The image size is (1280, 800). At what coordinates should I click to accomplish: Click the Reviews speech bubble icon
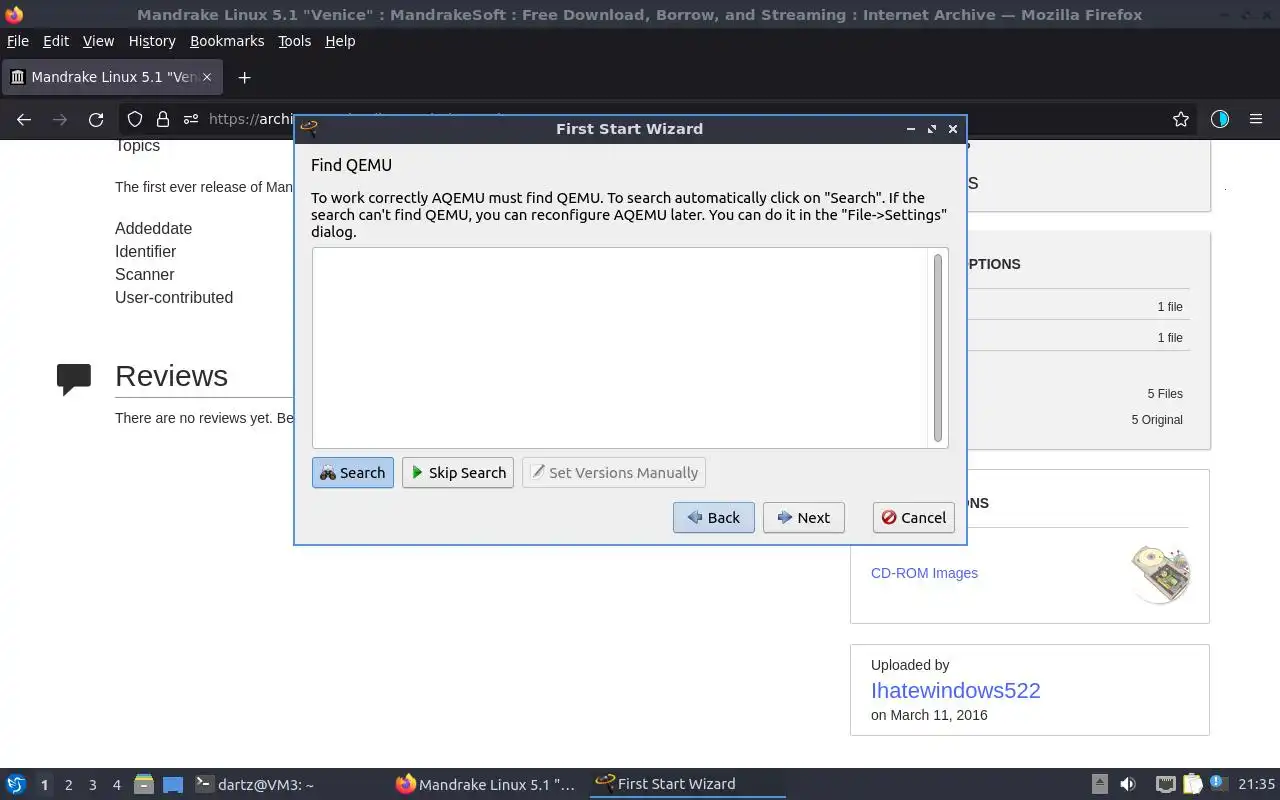coord(74,379)
